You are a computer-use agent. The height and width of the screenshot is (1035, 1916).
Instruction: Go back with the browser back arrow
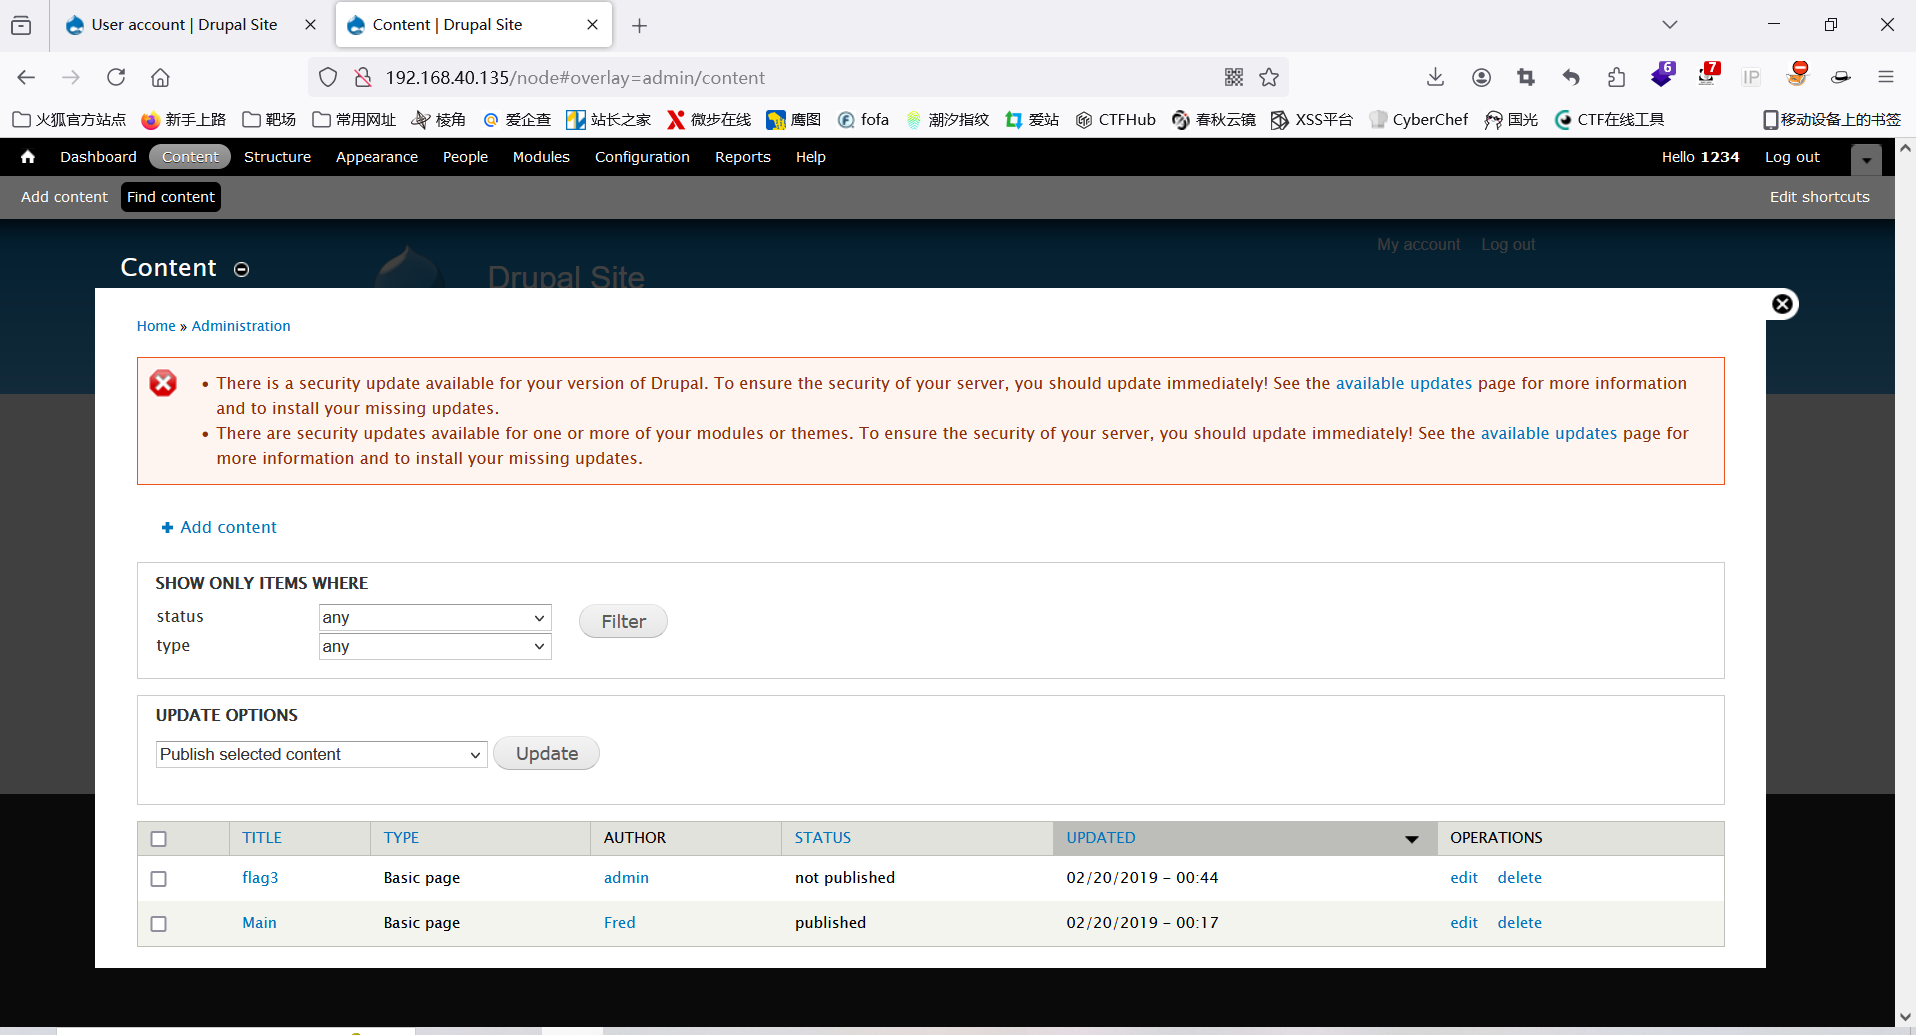coord(26,77)
